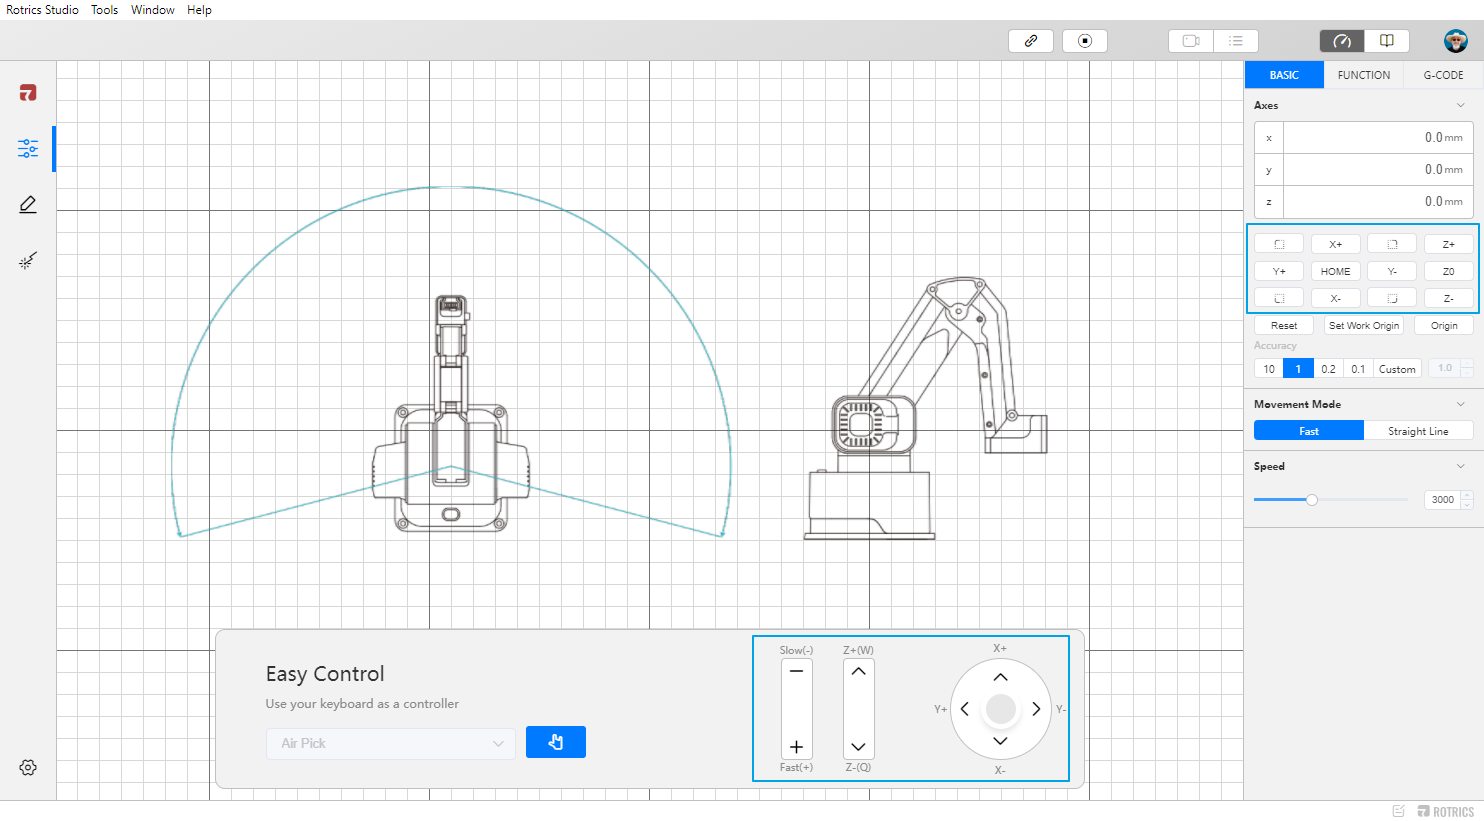Collapse the Speed section chevron
The height and width of the screenshot is (821, 1484).
[x=1461, y=466]
